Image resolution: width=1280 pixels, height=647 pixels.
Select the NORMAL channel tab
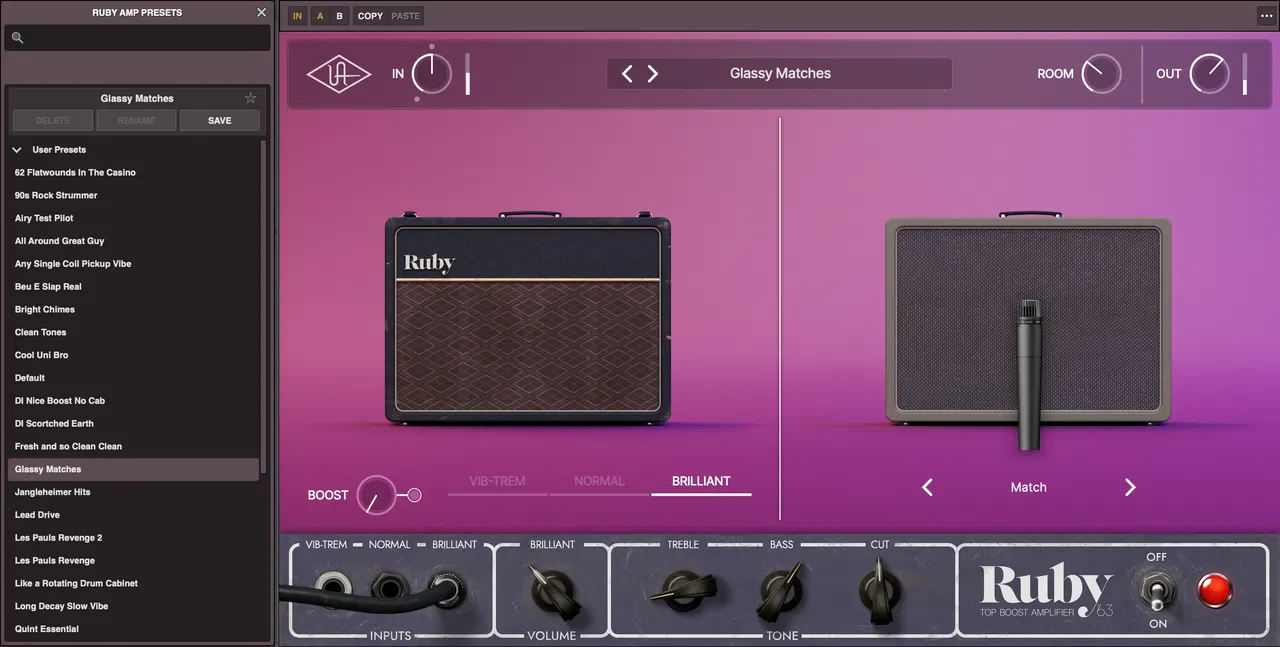click(599, 480)
